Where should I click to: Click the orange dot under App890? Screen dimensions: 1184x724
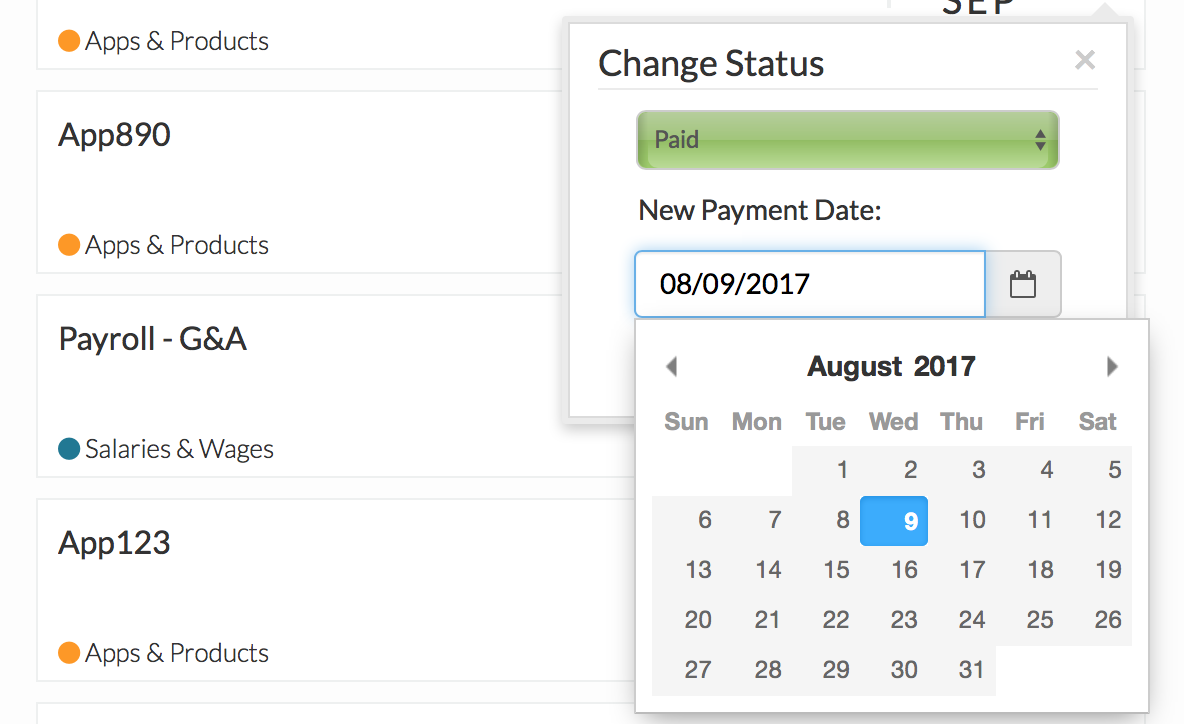(69, 245)
